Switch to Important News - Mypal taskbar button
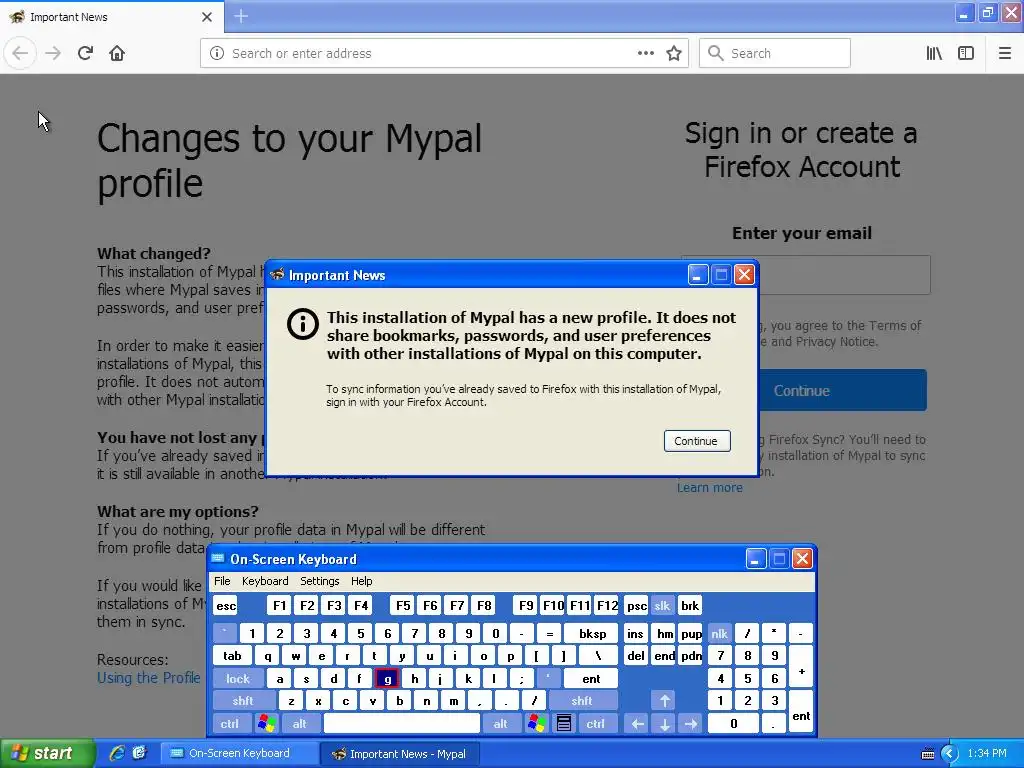The image size is (1024, 768). pyautogui.click(x=400, y=754)
